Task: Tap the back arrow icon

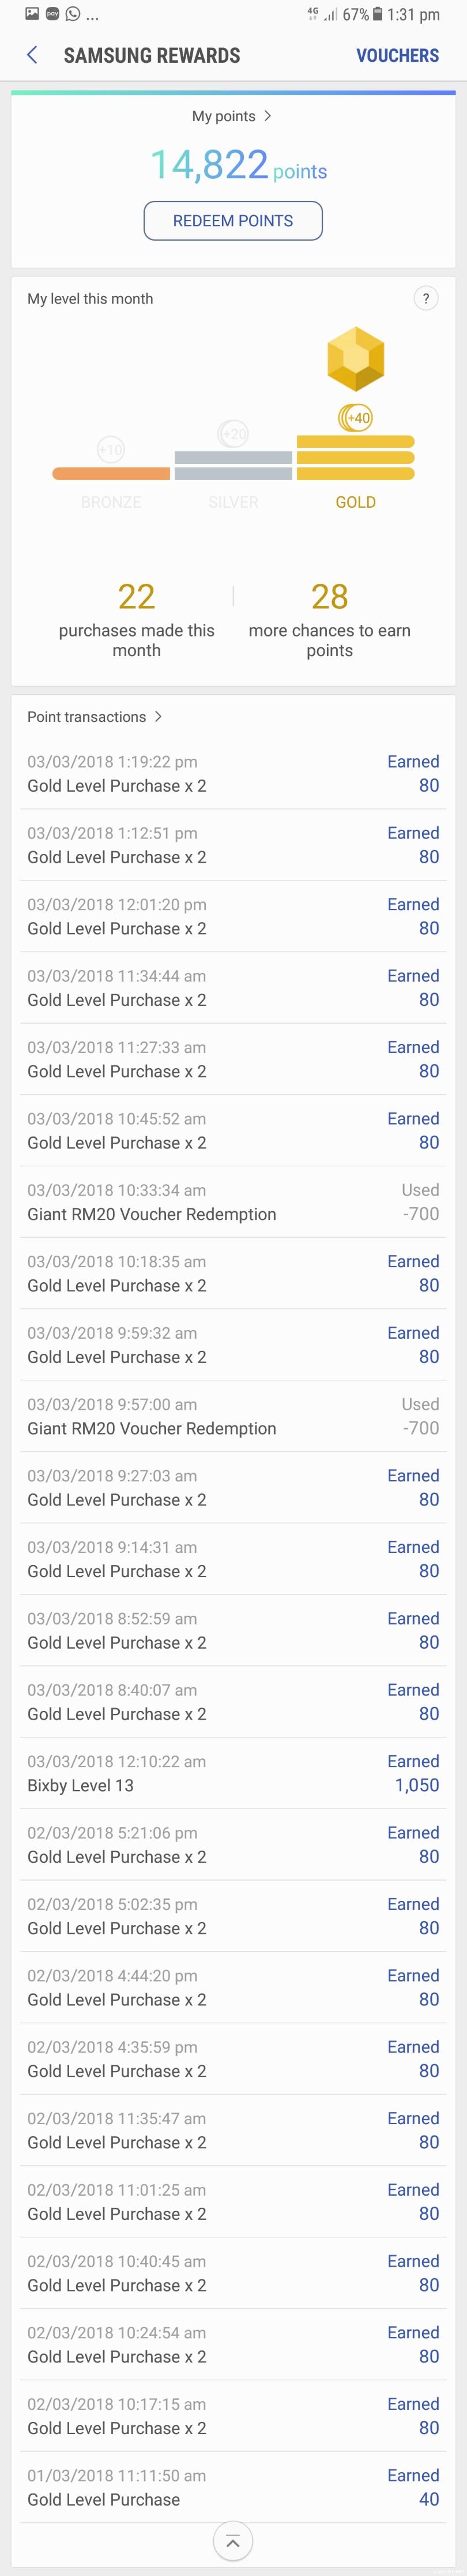Action: [x=32, y=55]
